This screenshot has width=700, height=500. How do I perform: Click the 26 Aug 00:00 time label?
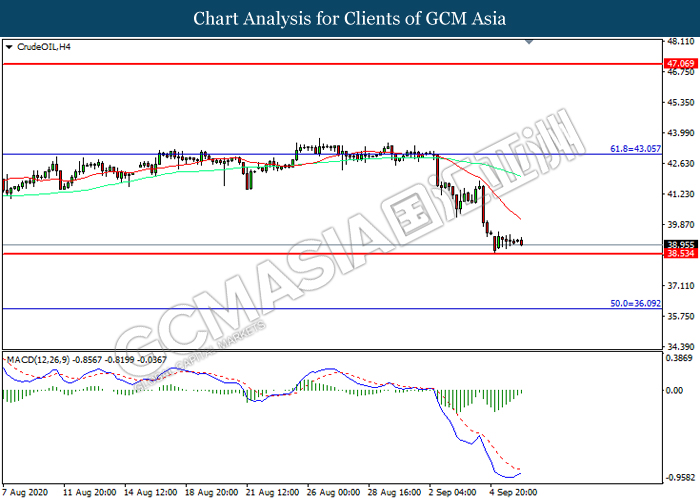(333, 492)
